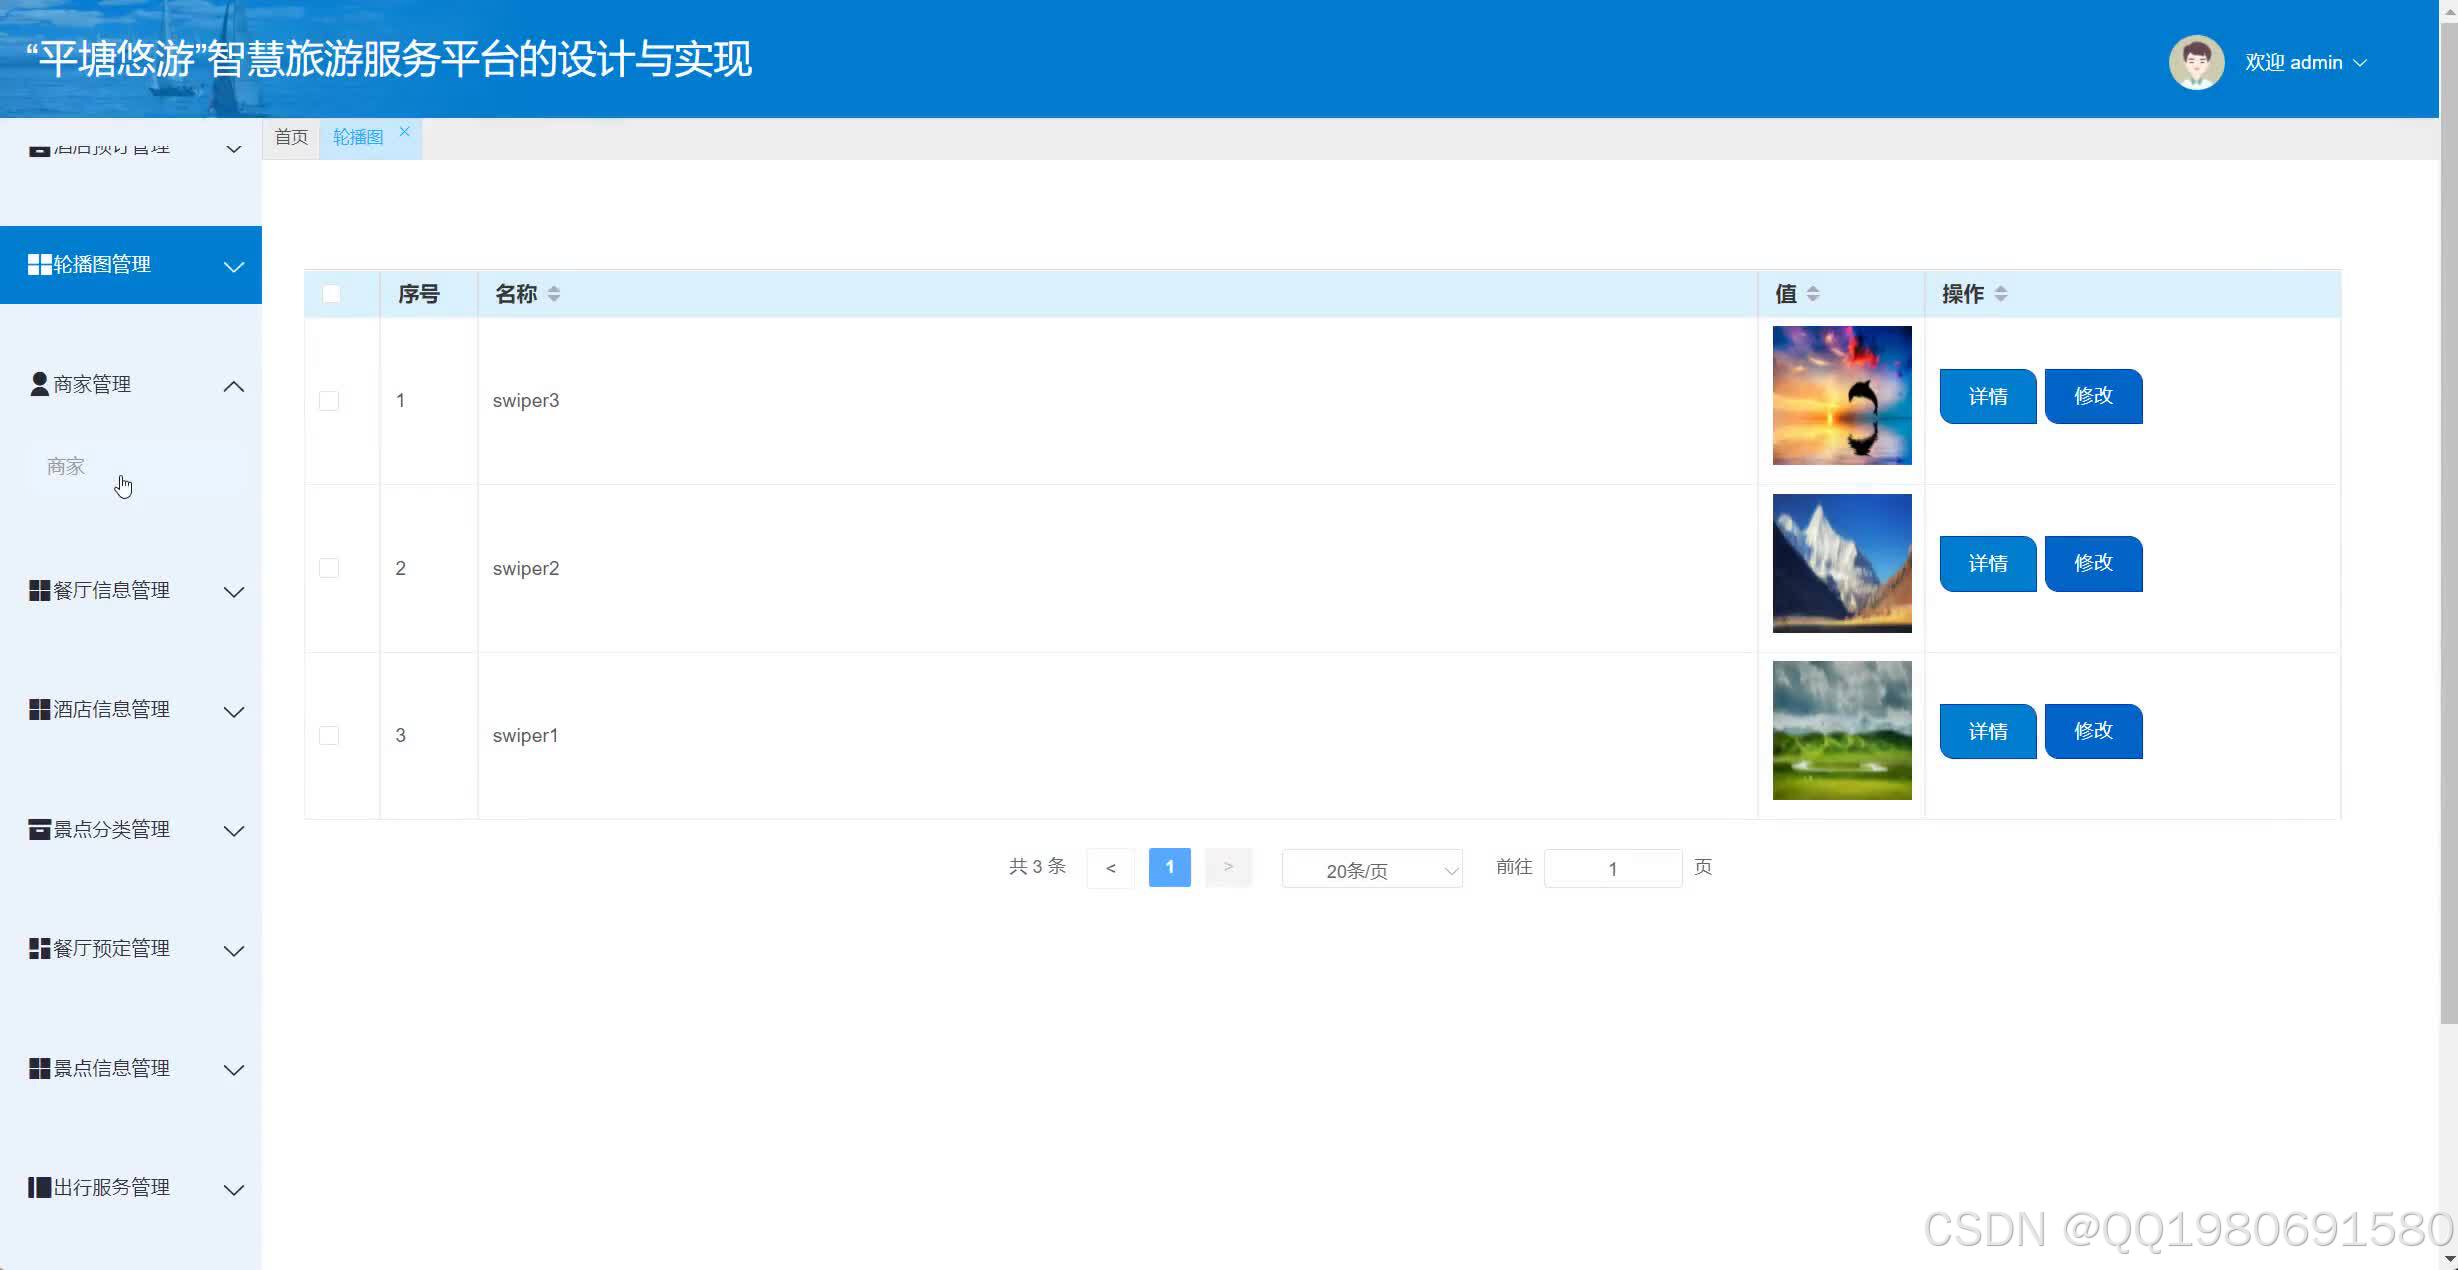Click the 轮播图管理 grid icon
The image size is (2458, 1270).
point(39,265)
